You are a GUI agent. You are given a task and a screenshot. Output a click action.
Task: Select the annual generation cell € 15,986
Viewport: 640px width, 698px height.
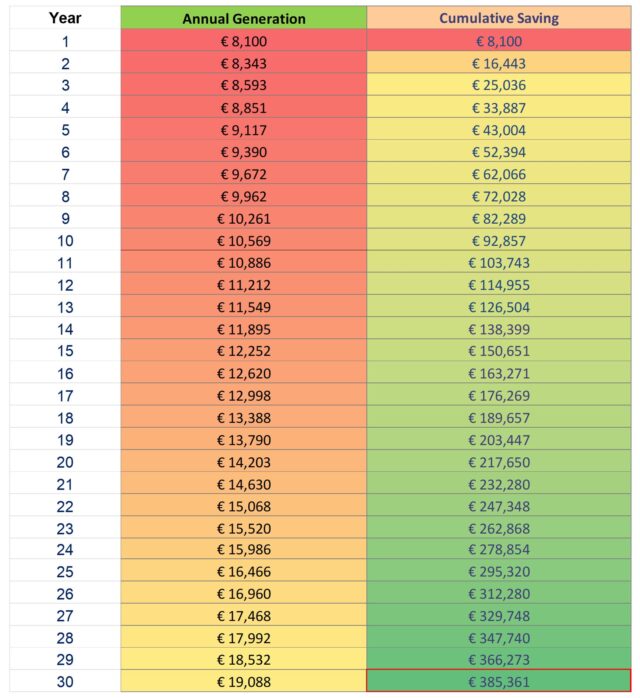[243, 550]
